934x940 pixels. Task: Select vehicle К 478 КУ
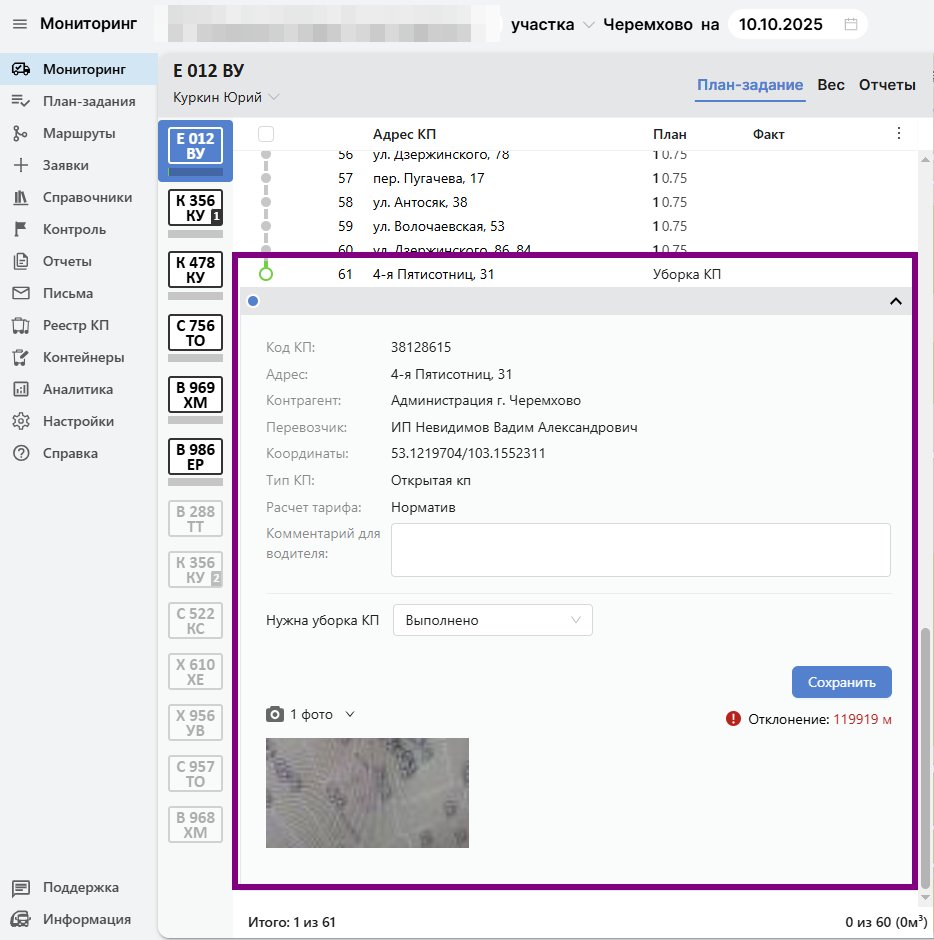(x=195, y=270)
